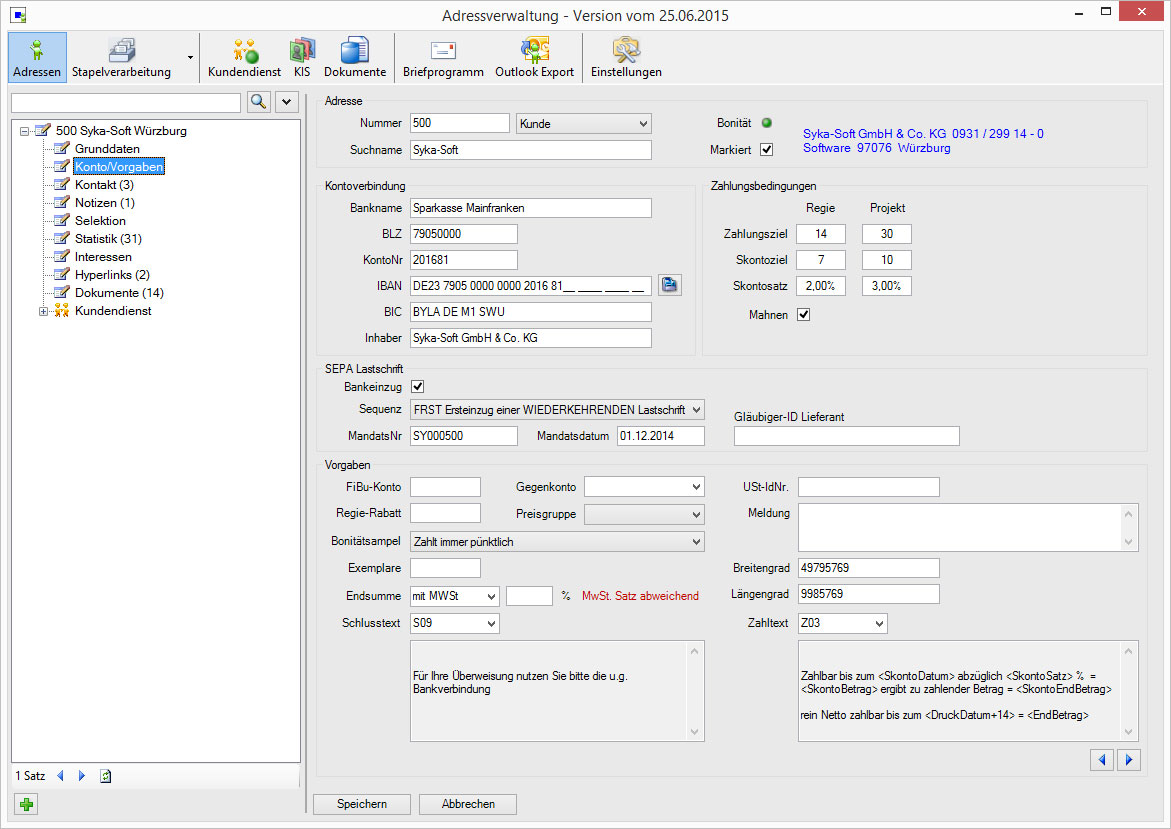This screenshot has height=829, width=1171.
Task: Open the KIS module
Action: point(301,57)
